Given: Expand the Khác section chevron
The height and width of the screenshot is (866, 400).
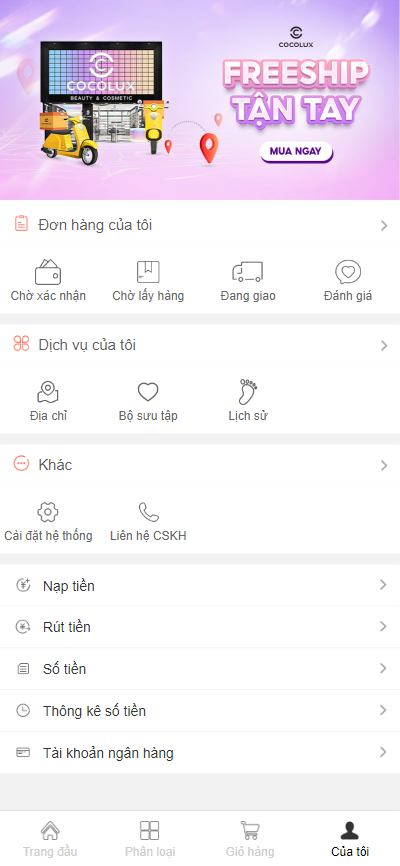Looking at the screenshot, I should [384, 466].
